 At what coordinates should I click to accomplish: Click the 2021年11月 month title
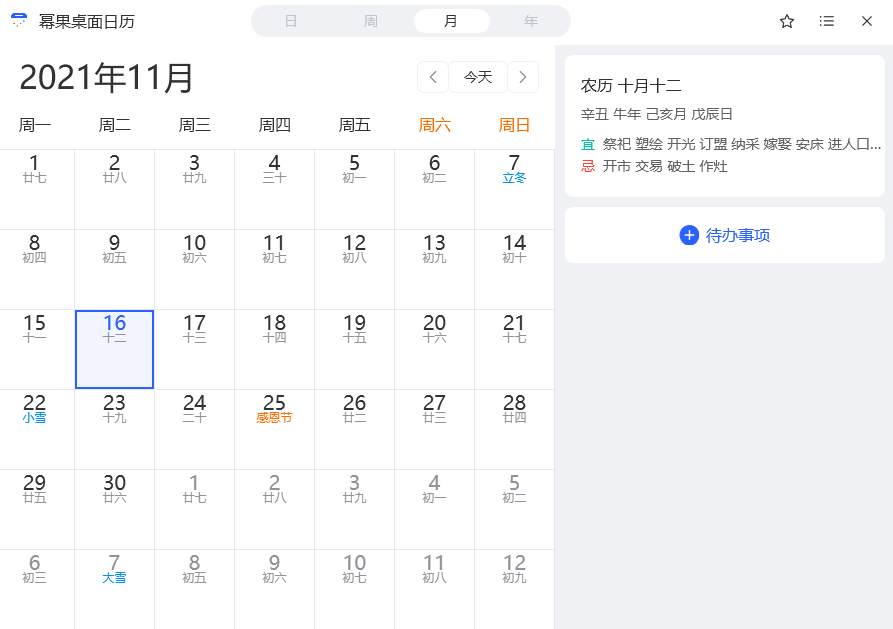[107, 78]
